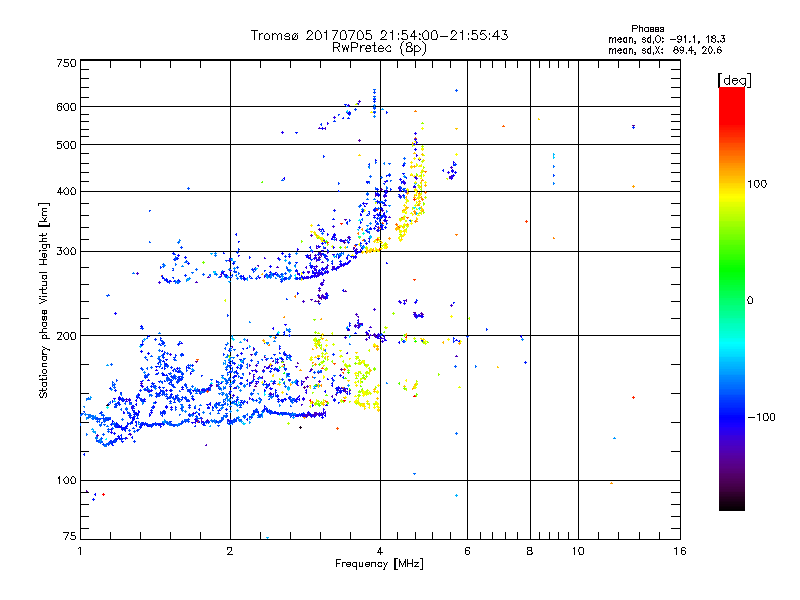Click the green zone of the colorbar near 0
Screen dimensions: 800x600
(732, 291)
